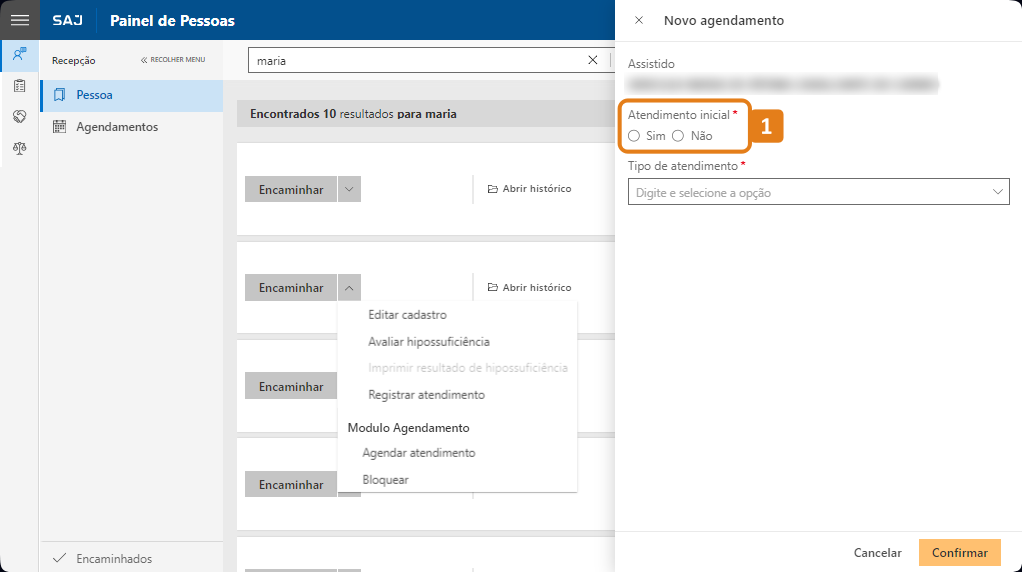The image size is (1022, 572).
Task: Select Não for Atendimento inicial
Action: point(678,136)
